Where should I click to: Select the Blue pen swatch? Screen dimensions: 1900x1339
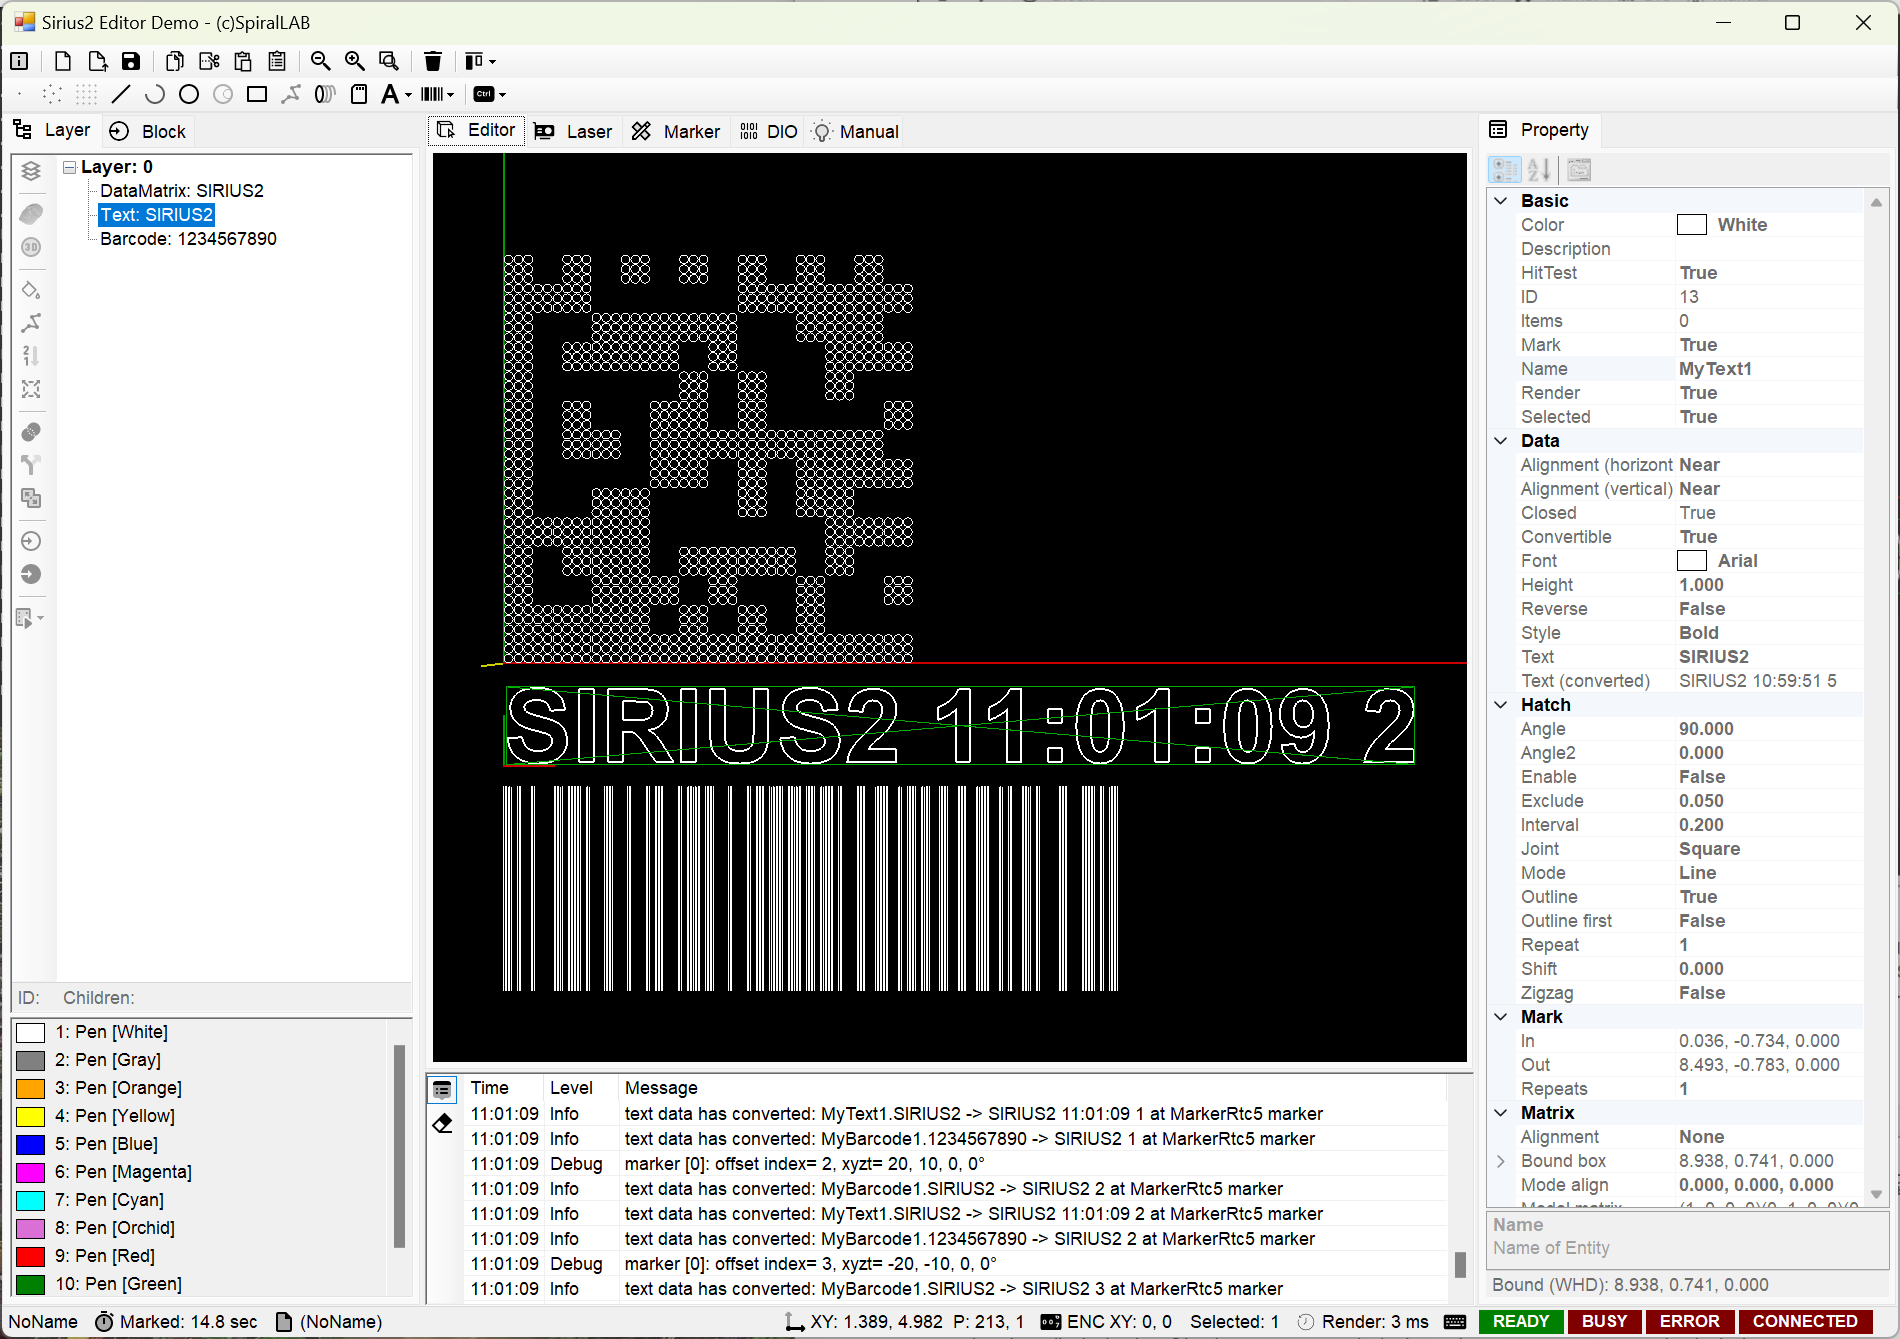[31, 1144]
